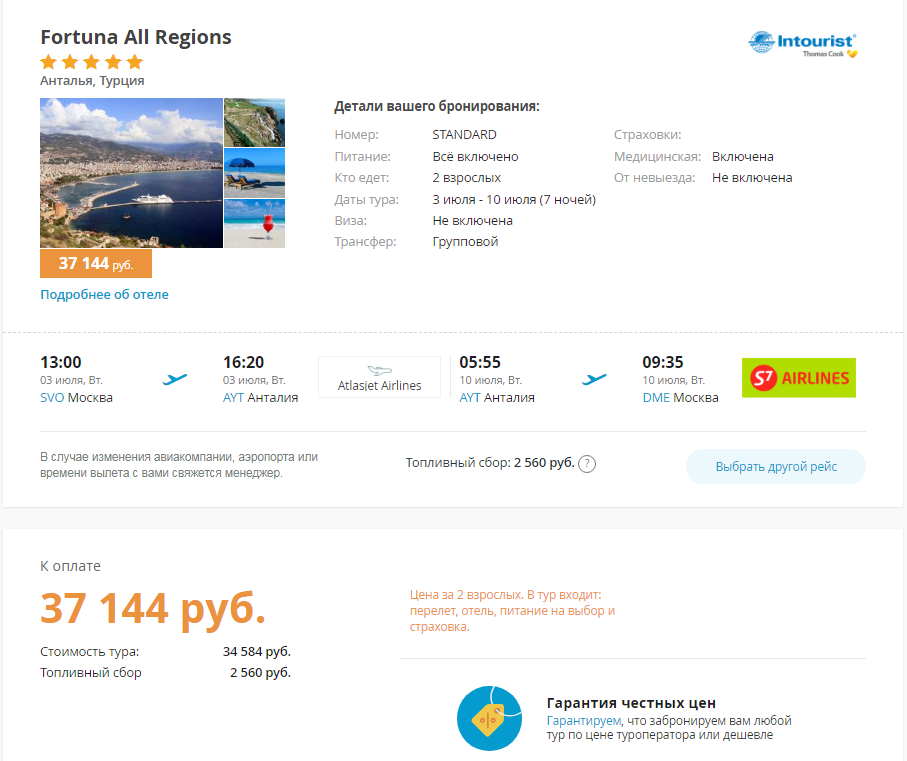Click the Fortuna All Regions hotel title

point(136,38)
